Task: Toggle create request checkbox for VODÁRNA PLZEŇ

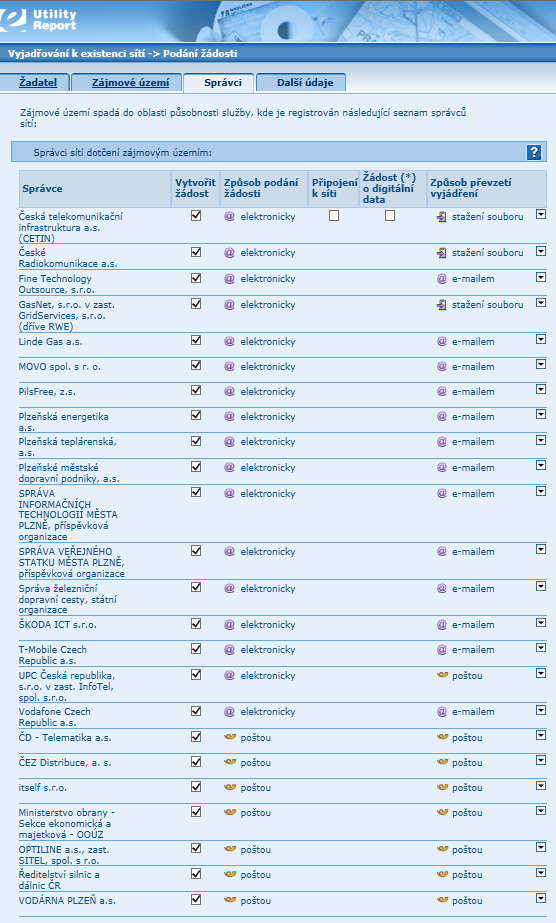Action: click(x=196, y=899)
